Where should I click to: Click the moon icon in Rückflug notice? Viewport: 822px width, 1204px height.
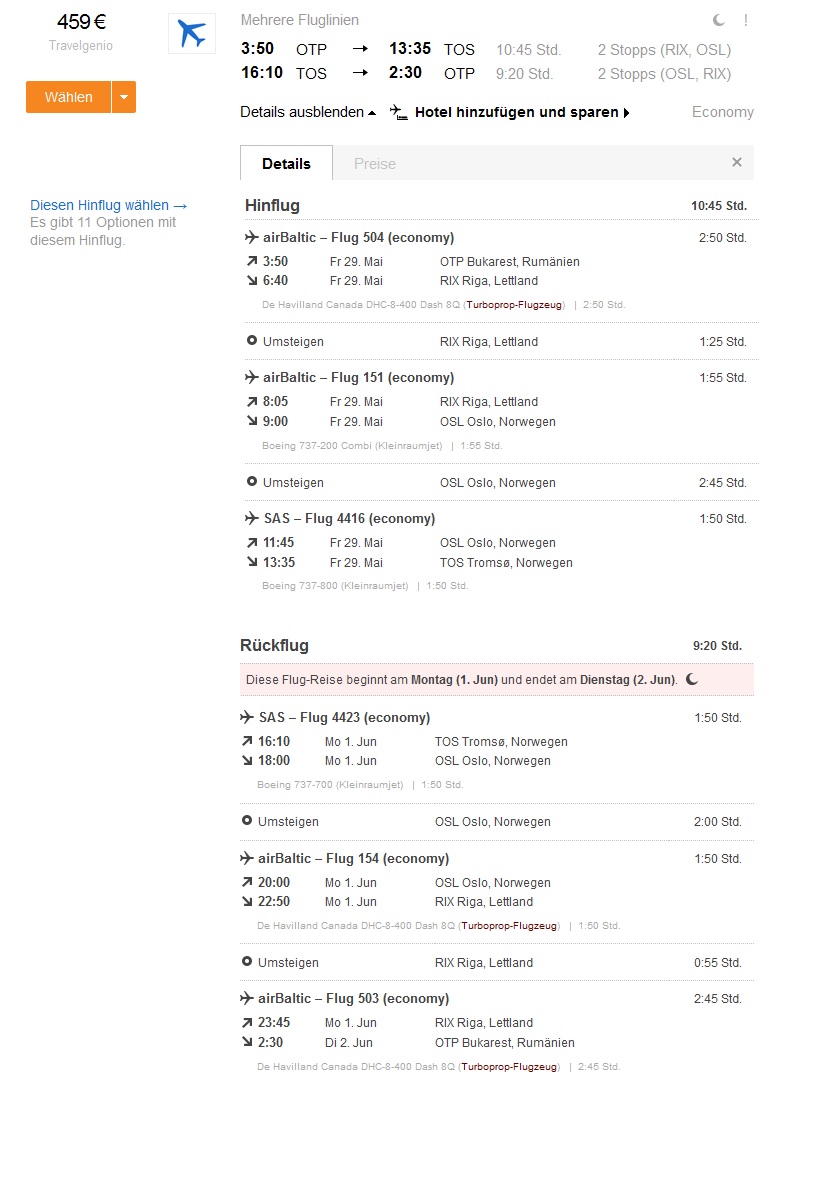pos(692,679)
